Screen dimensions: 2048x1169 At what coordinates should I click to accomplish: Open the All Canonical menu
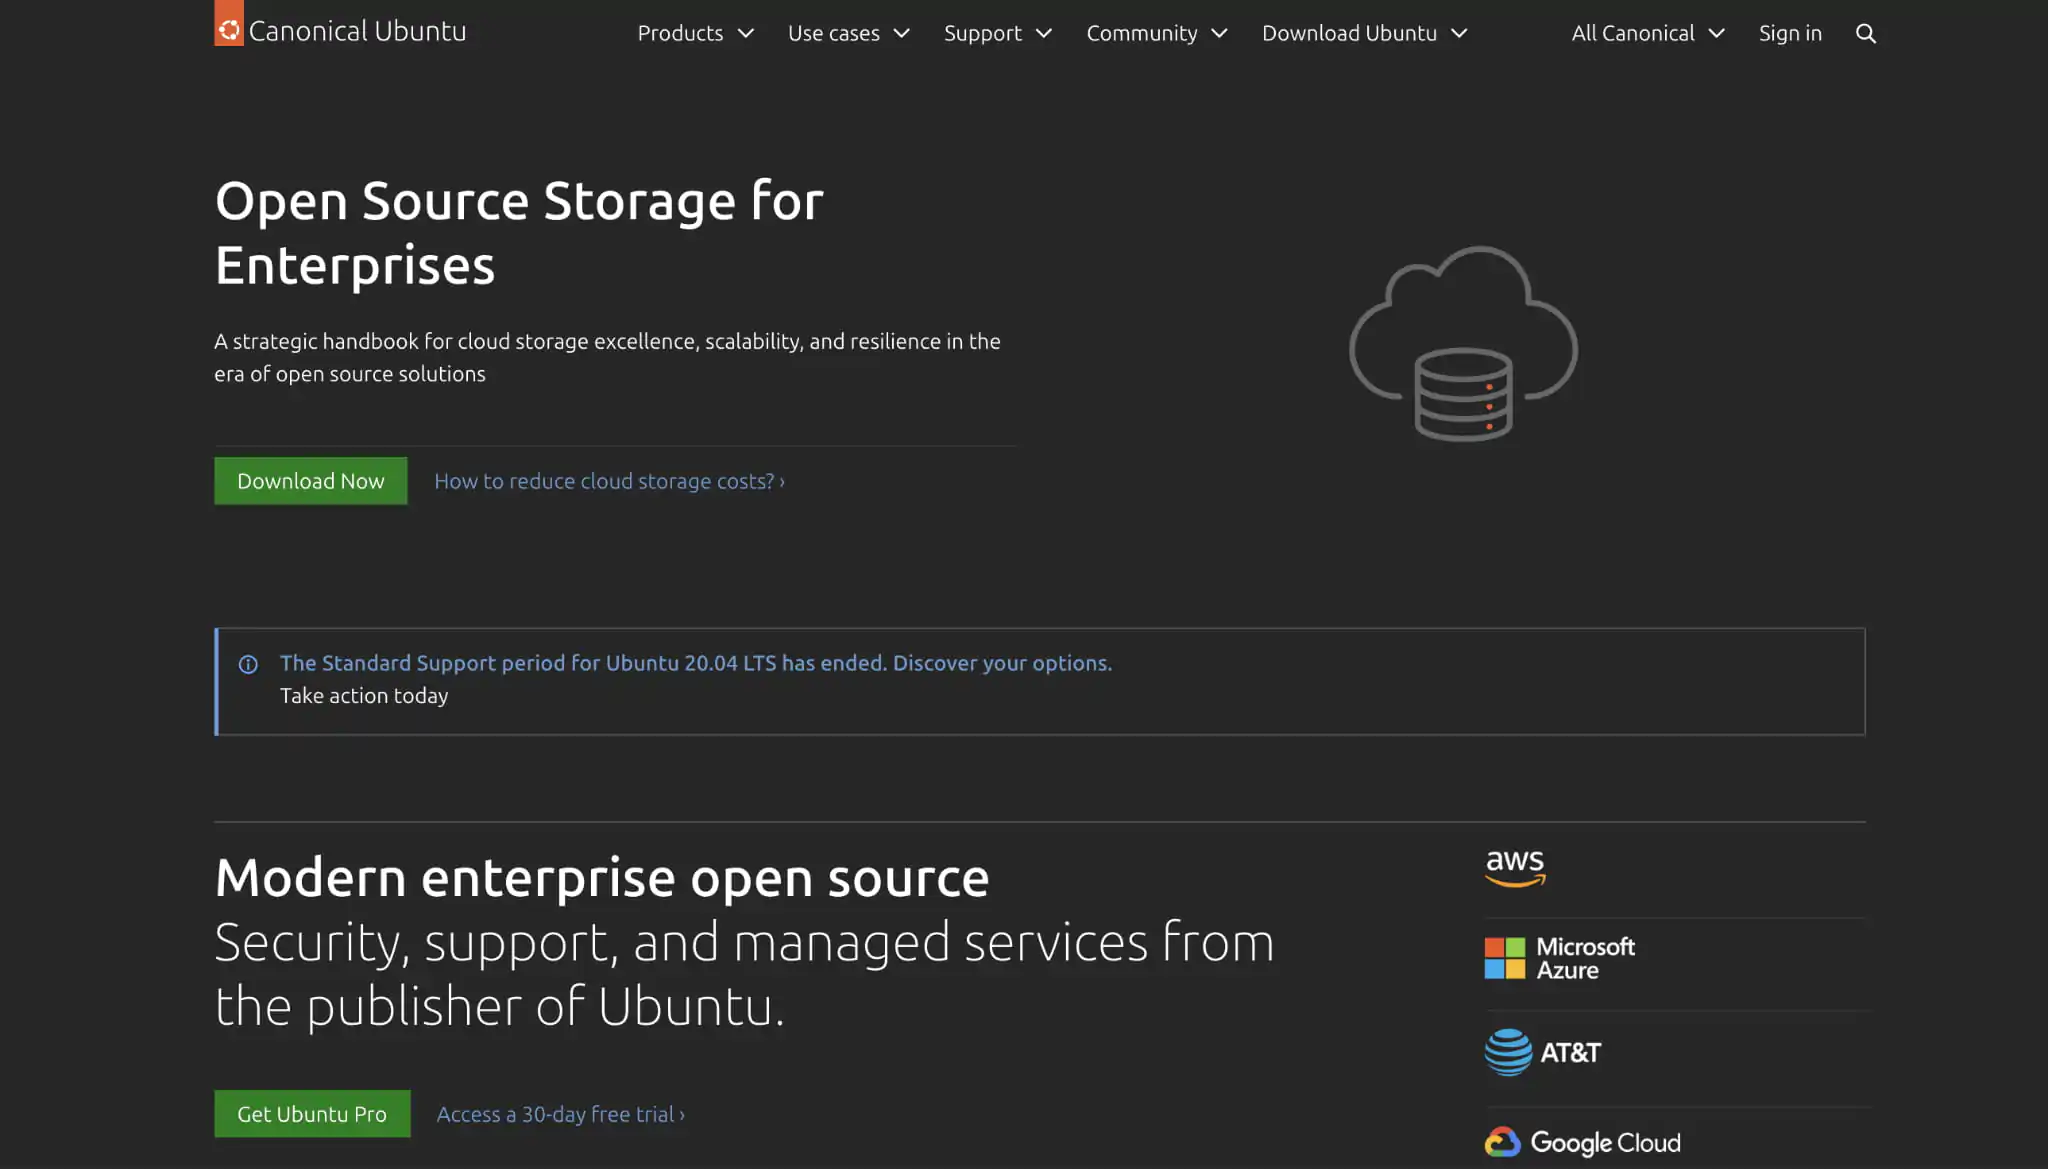point(1648,33)
